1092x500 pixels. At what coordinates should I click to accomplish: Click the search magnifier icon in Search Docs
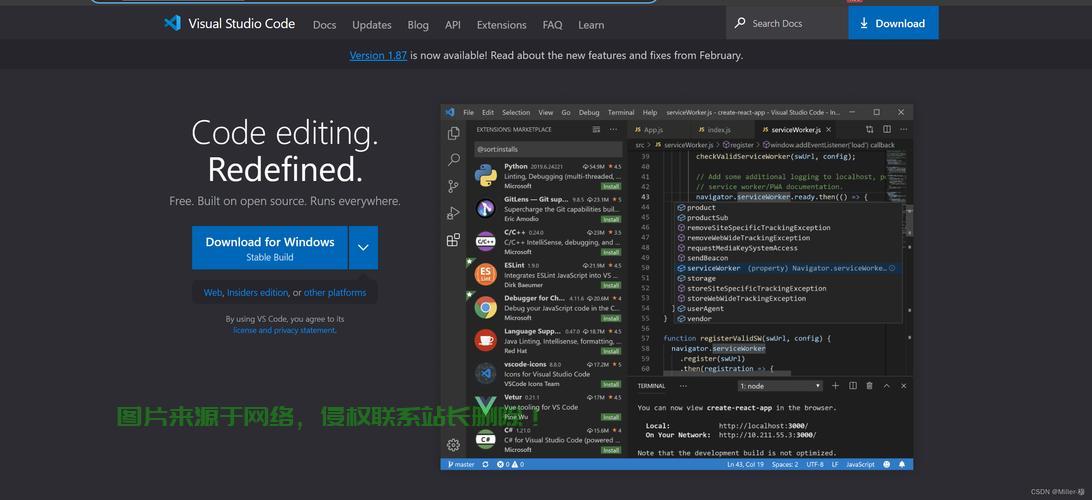[x=740, y=23]
